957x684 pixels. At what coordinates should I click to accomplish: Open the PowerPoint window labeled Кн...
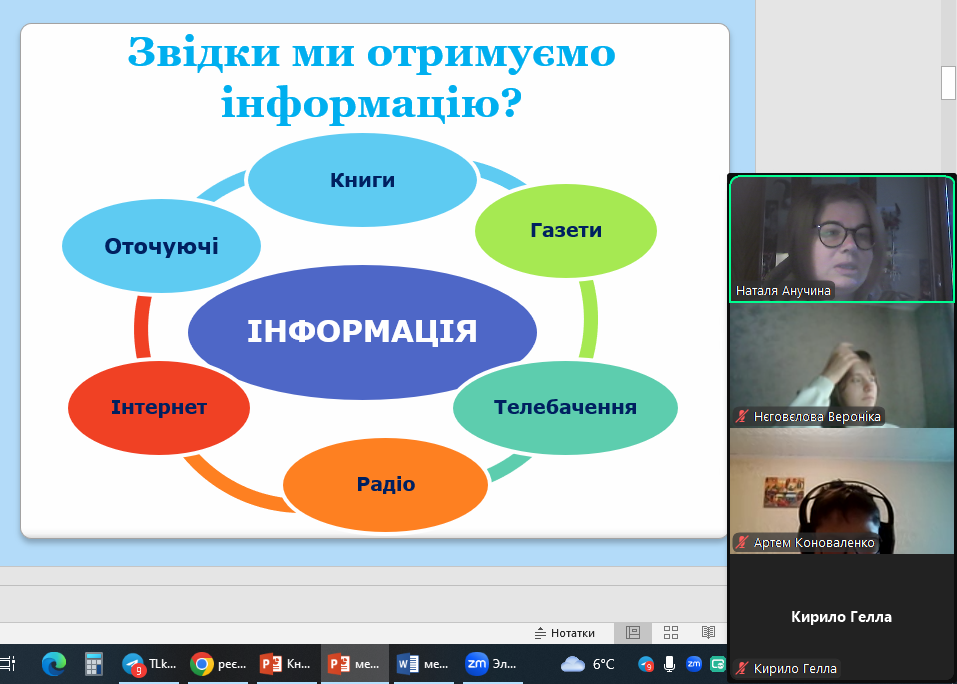[287, 664]
